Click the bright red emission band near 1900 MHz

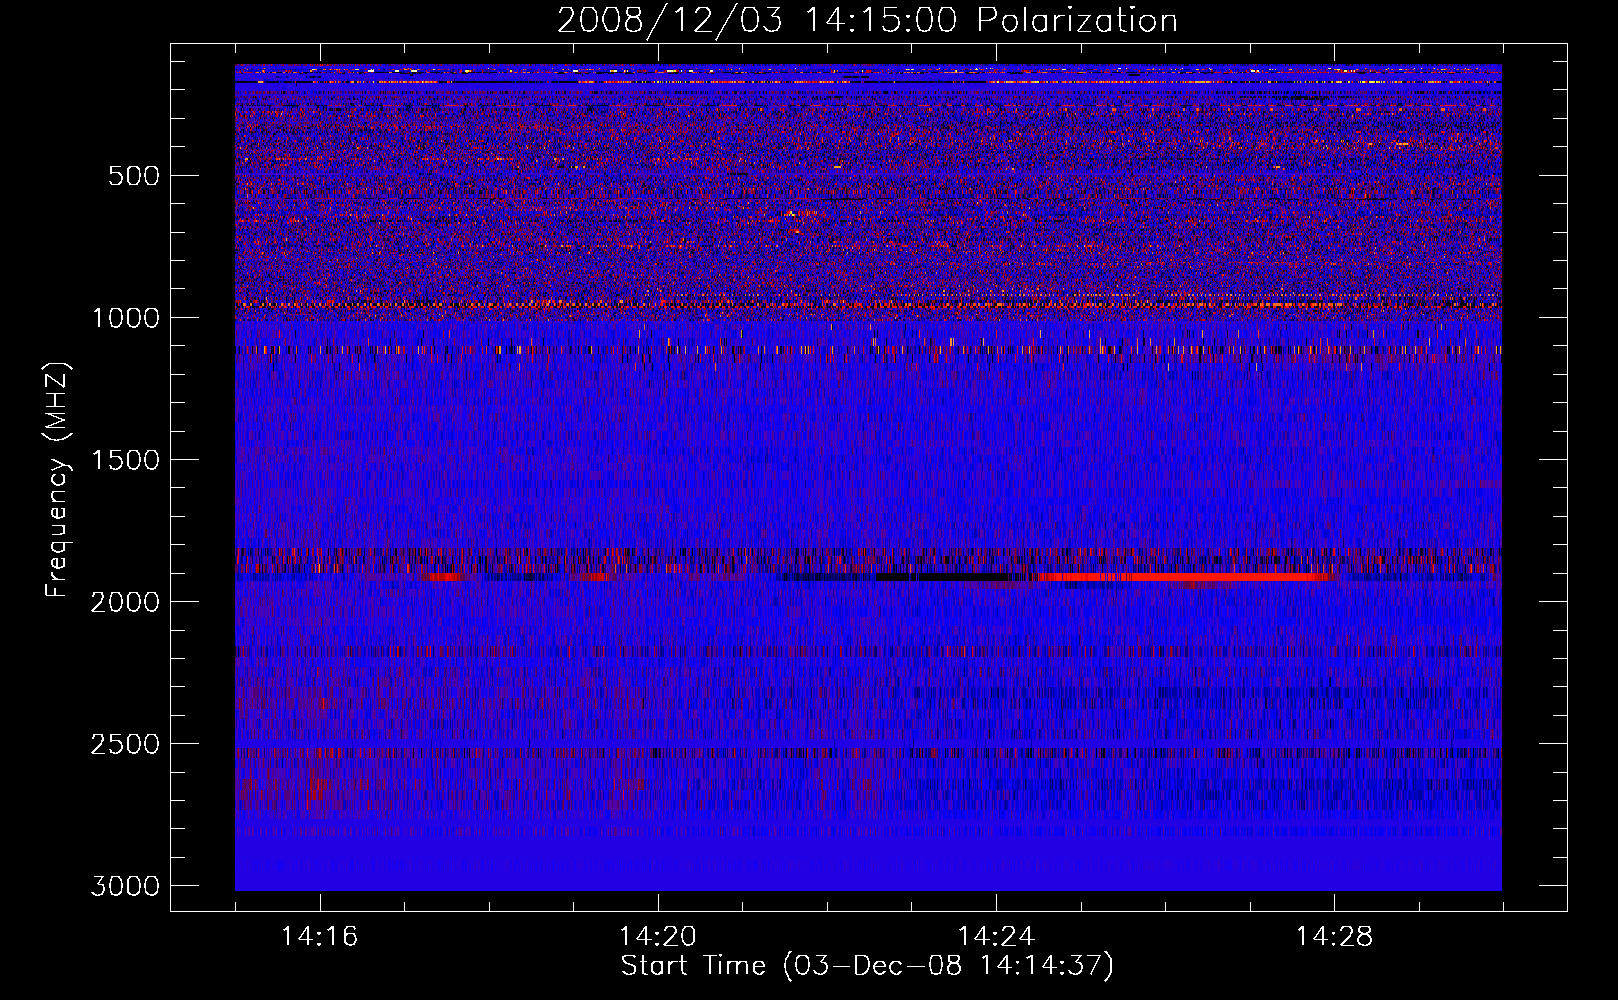pyautogui.click(x=1180, y=577)
